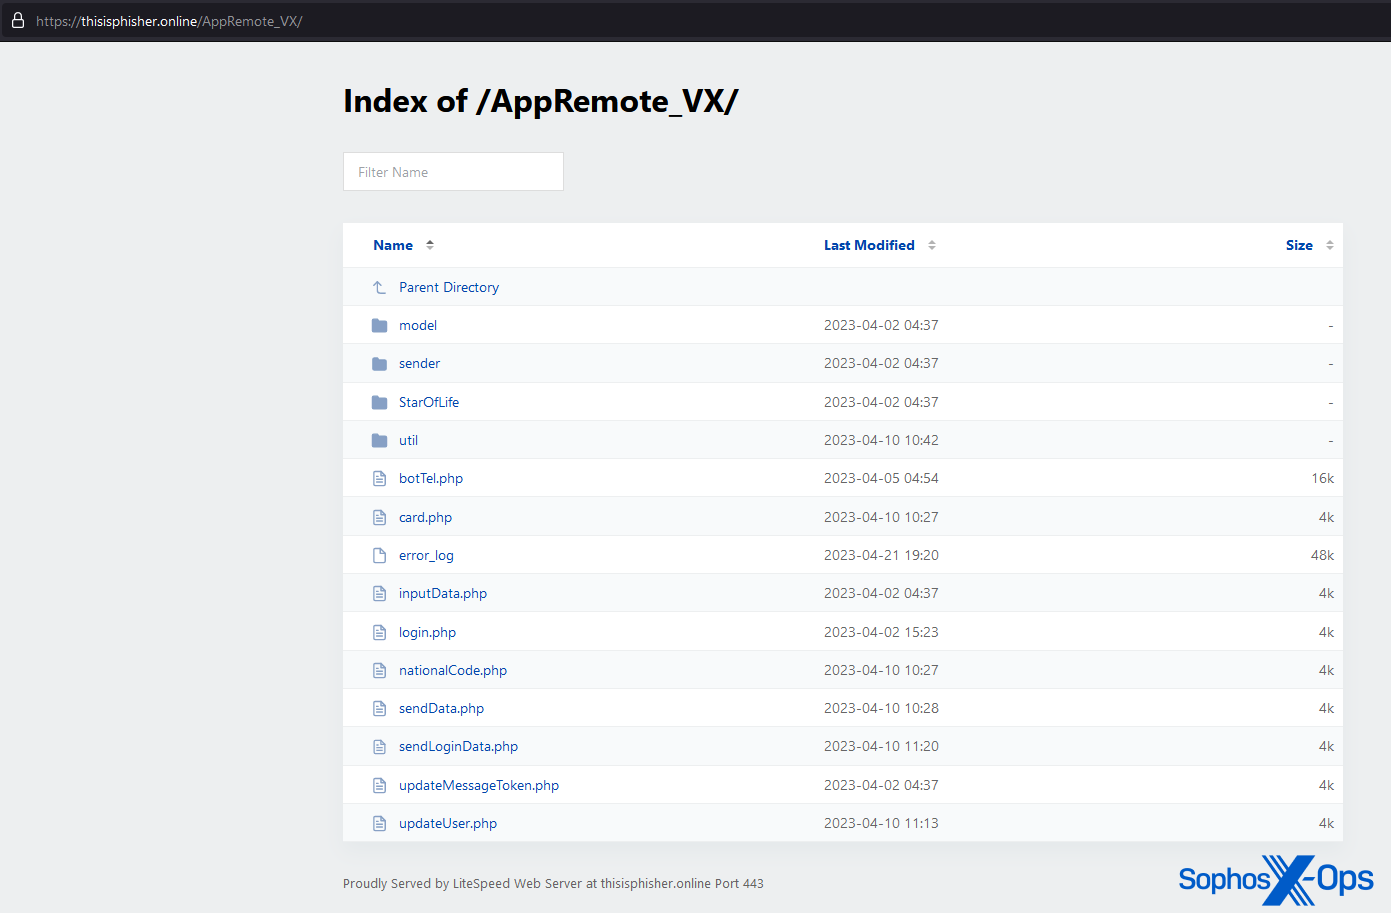Click the error_log file icon
1391x913 pixels.
click(379, 555)
